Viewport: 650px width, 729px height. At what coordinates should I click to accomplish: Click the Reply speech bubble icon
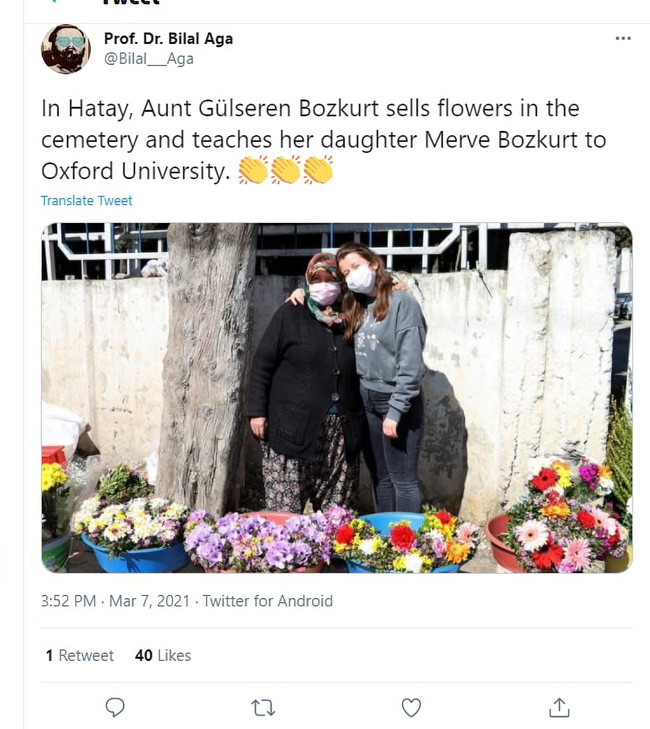click(115, 707)
